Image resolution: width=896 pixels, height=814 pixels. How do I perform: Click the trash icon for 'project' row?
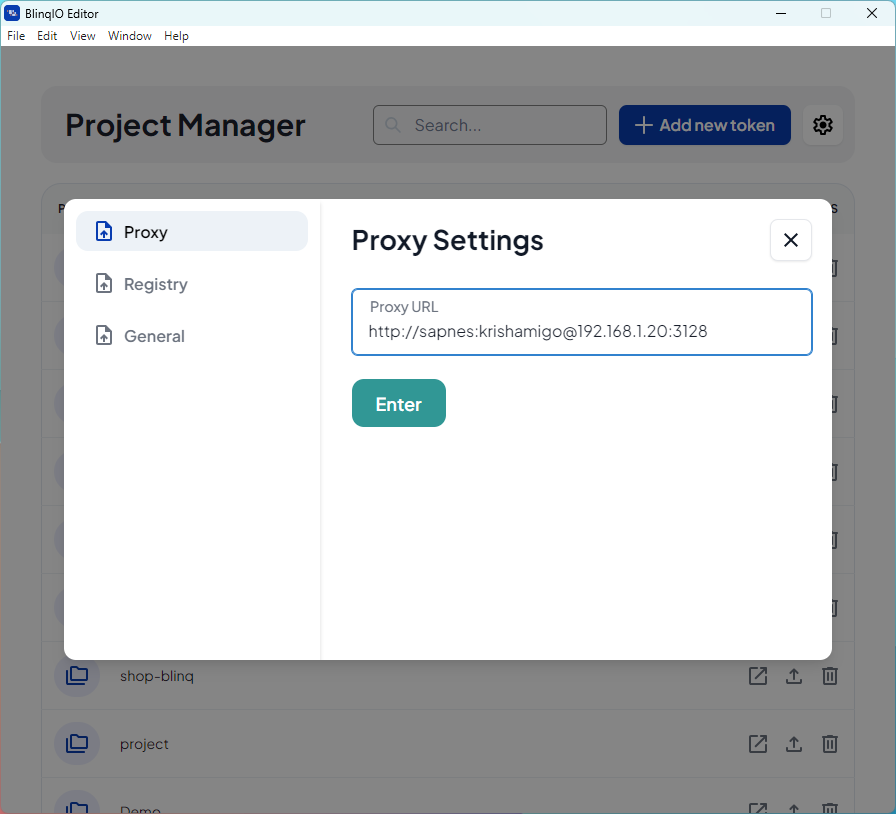tap(830, 744)
